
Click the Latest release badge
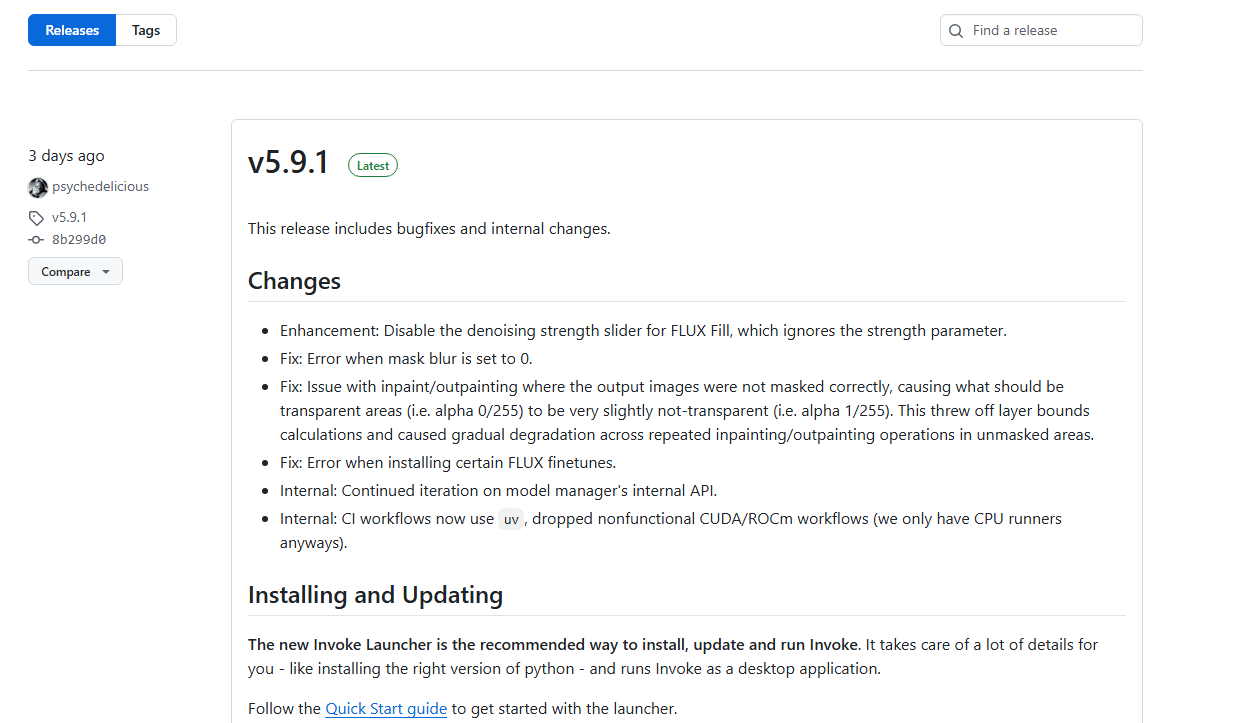[373, 166]
